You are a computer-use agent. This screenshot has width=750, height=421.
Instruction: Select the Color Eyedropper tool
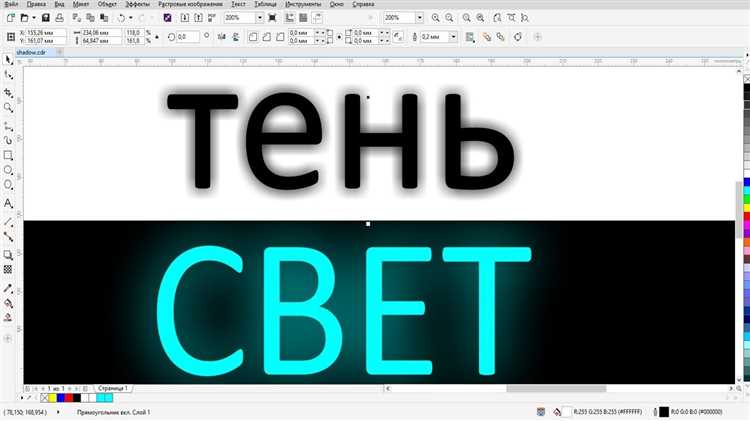pos(8,288)
